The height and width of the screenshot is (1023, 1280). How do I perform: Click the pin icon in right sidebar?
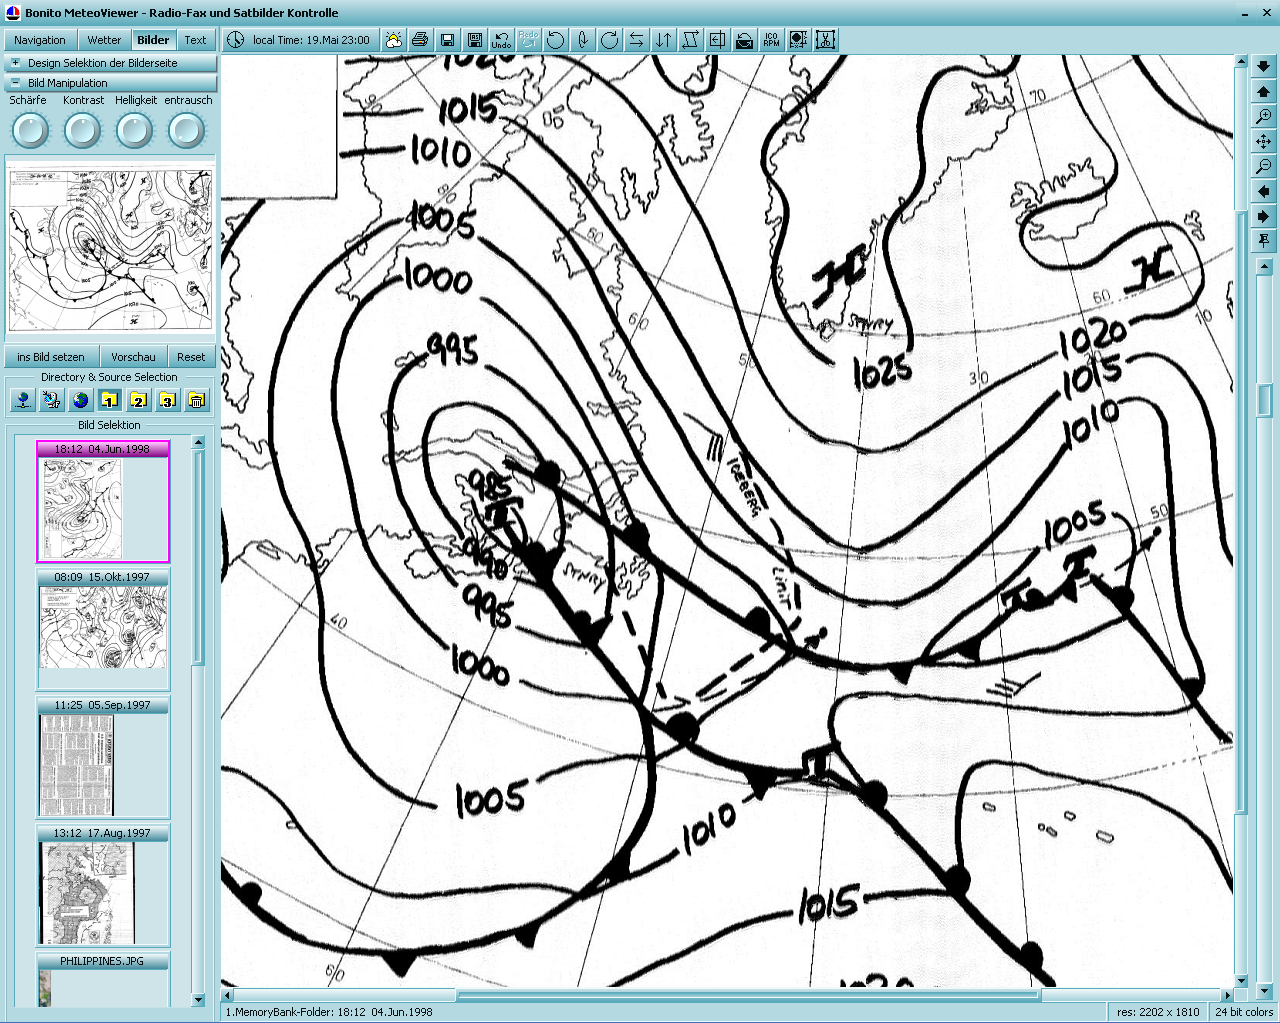[1264, 241]
